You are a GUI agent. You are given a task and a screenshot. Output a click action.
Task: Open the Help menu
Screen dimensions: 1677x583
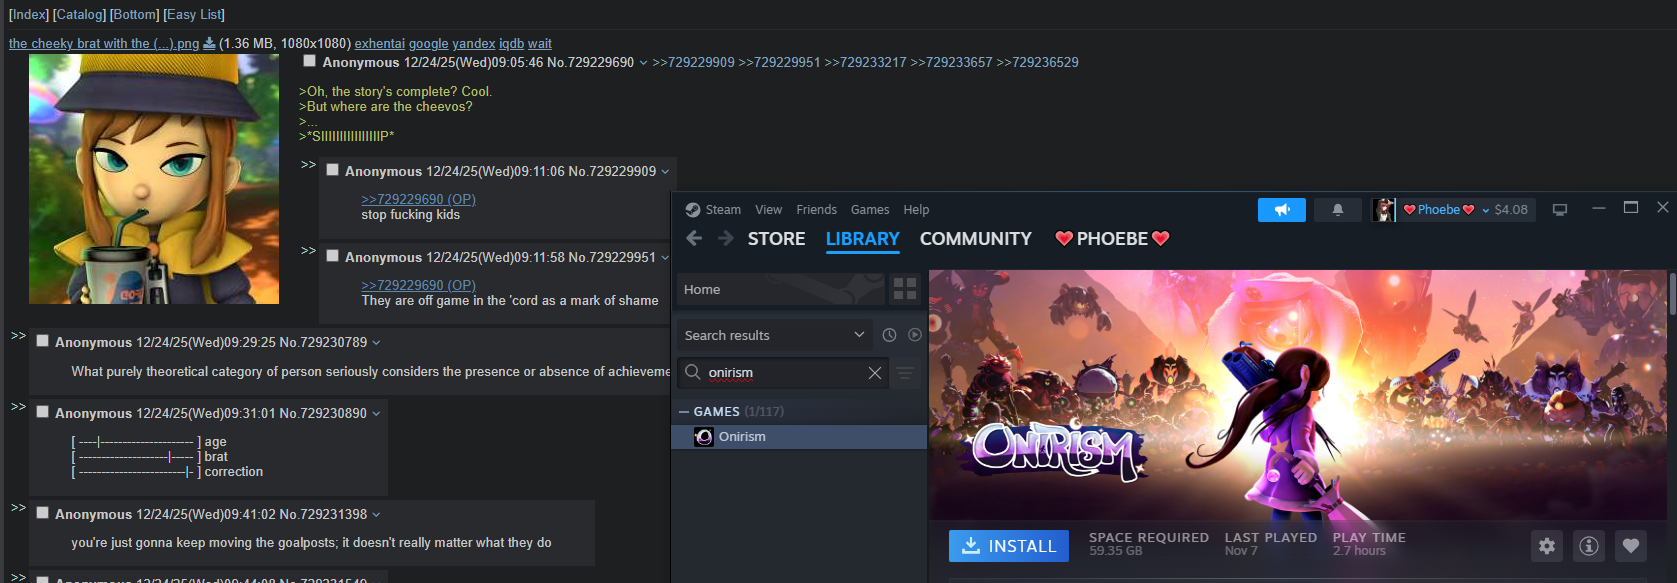point(916,210)
